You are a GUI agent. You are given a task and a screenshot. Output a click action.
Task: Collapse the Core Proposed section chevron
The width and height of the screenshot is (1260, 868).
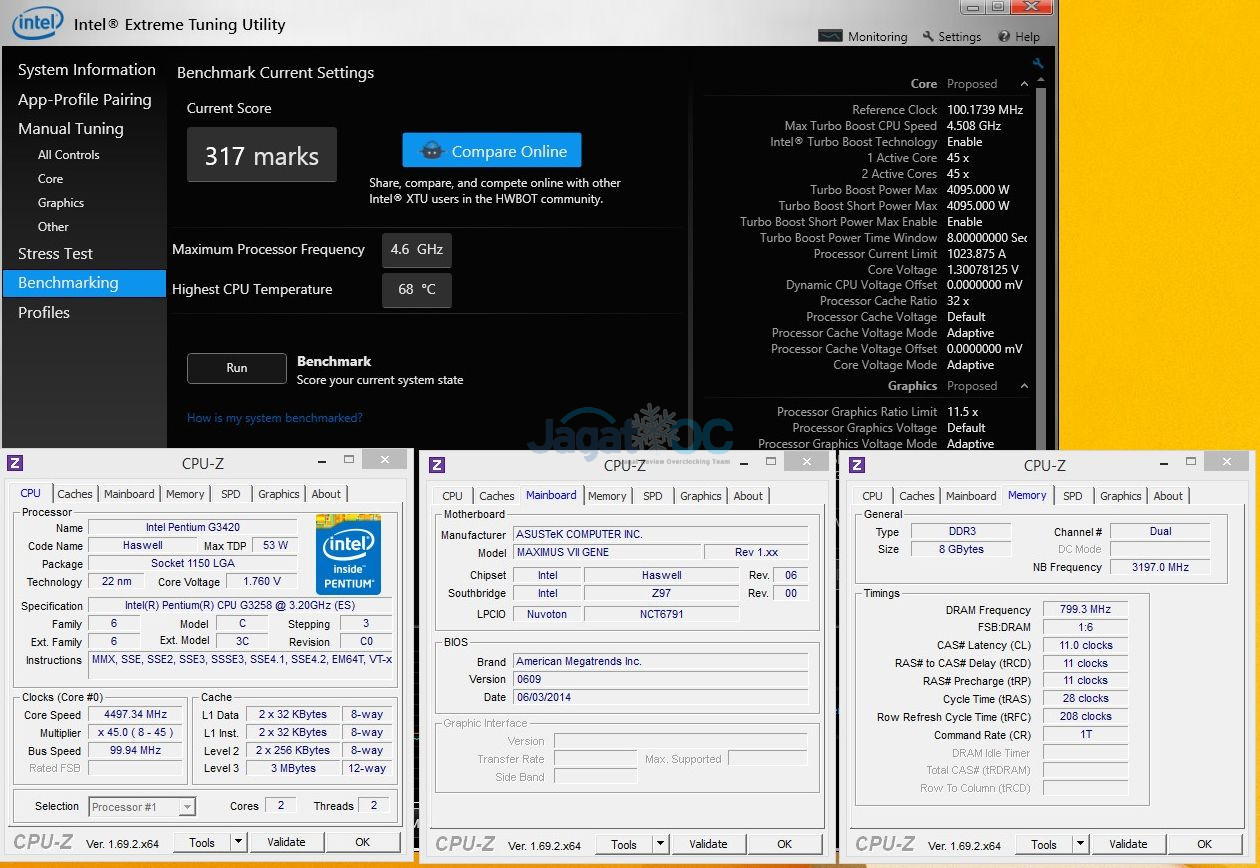point(1024,83)
